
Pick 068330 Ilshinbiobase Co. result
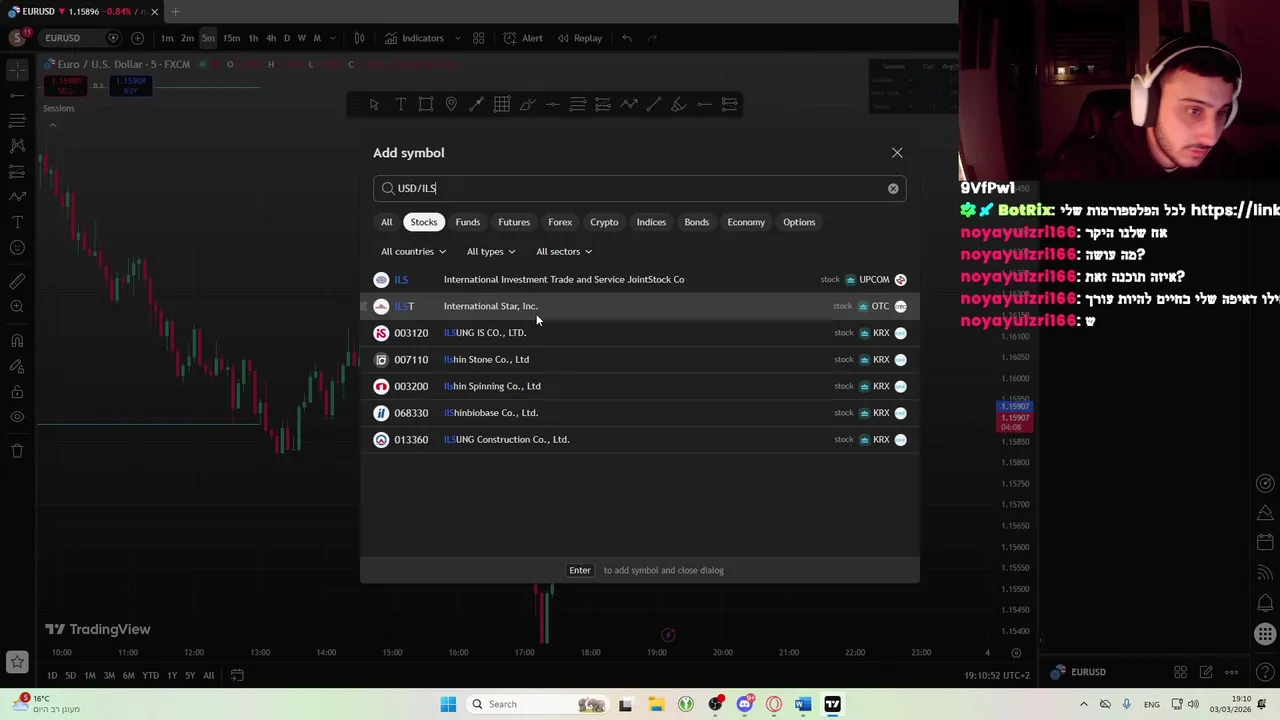pyautogui.click(x=640, y=413)
